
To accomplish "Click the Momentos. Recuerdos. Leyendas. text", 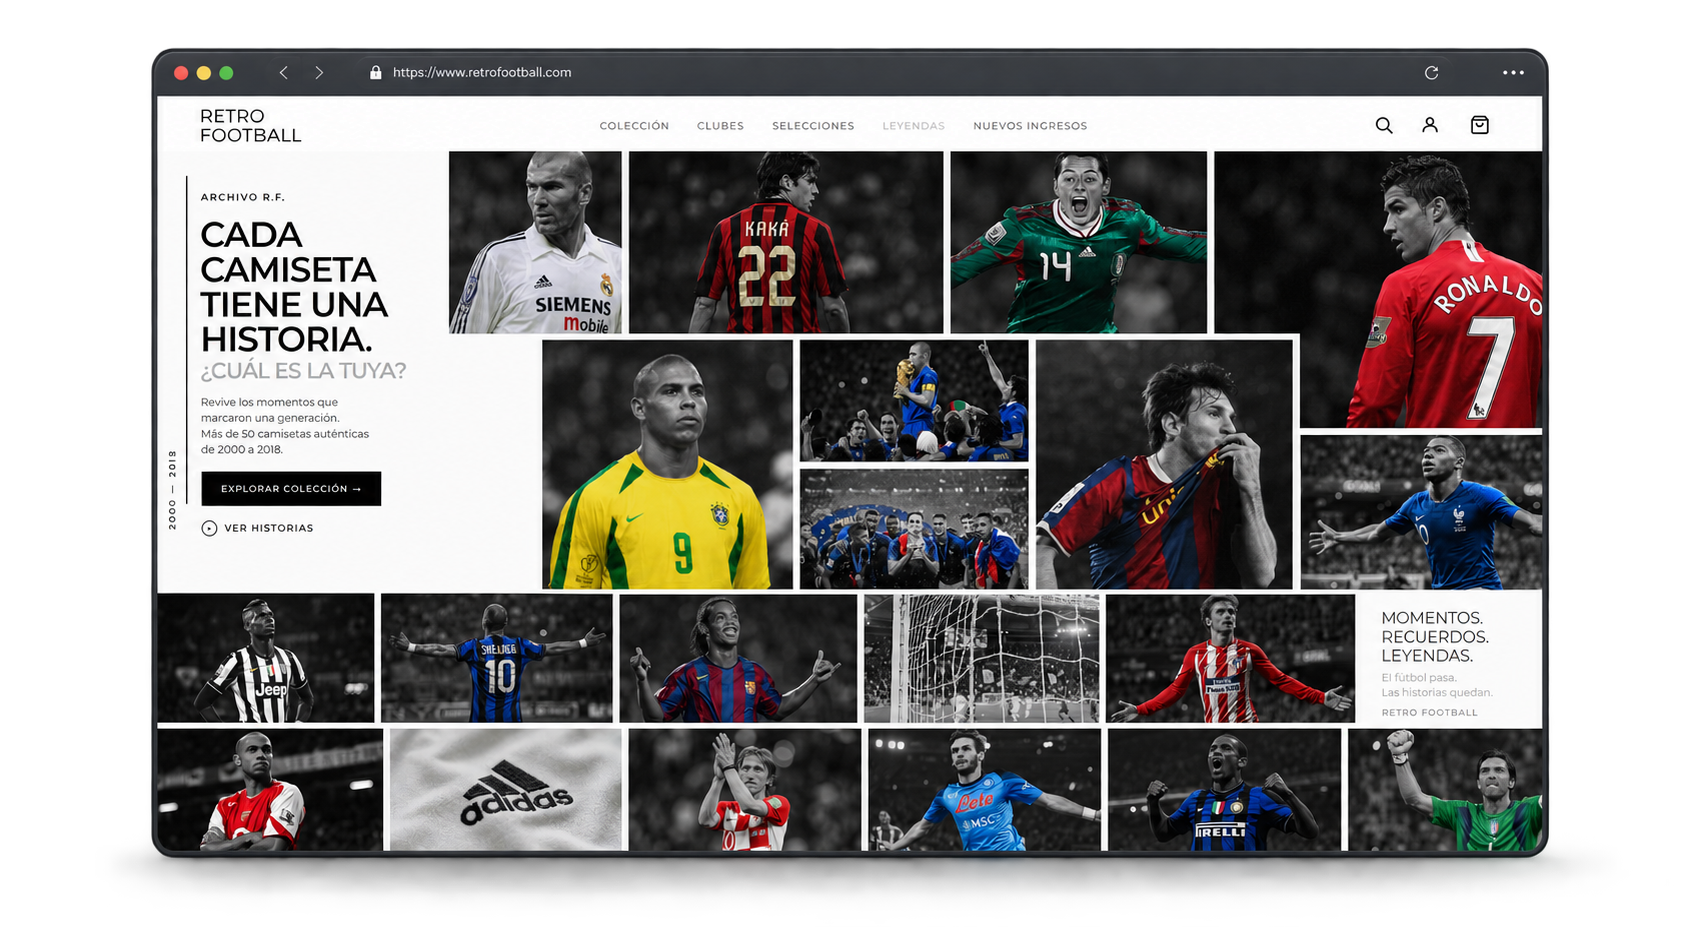I will (1435, 637).
